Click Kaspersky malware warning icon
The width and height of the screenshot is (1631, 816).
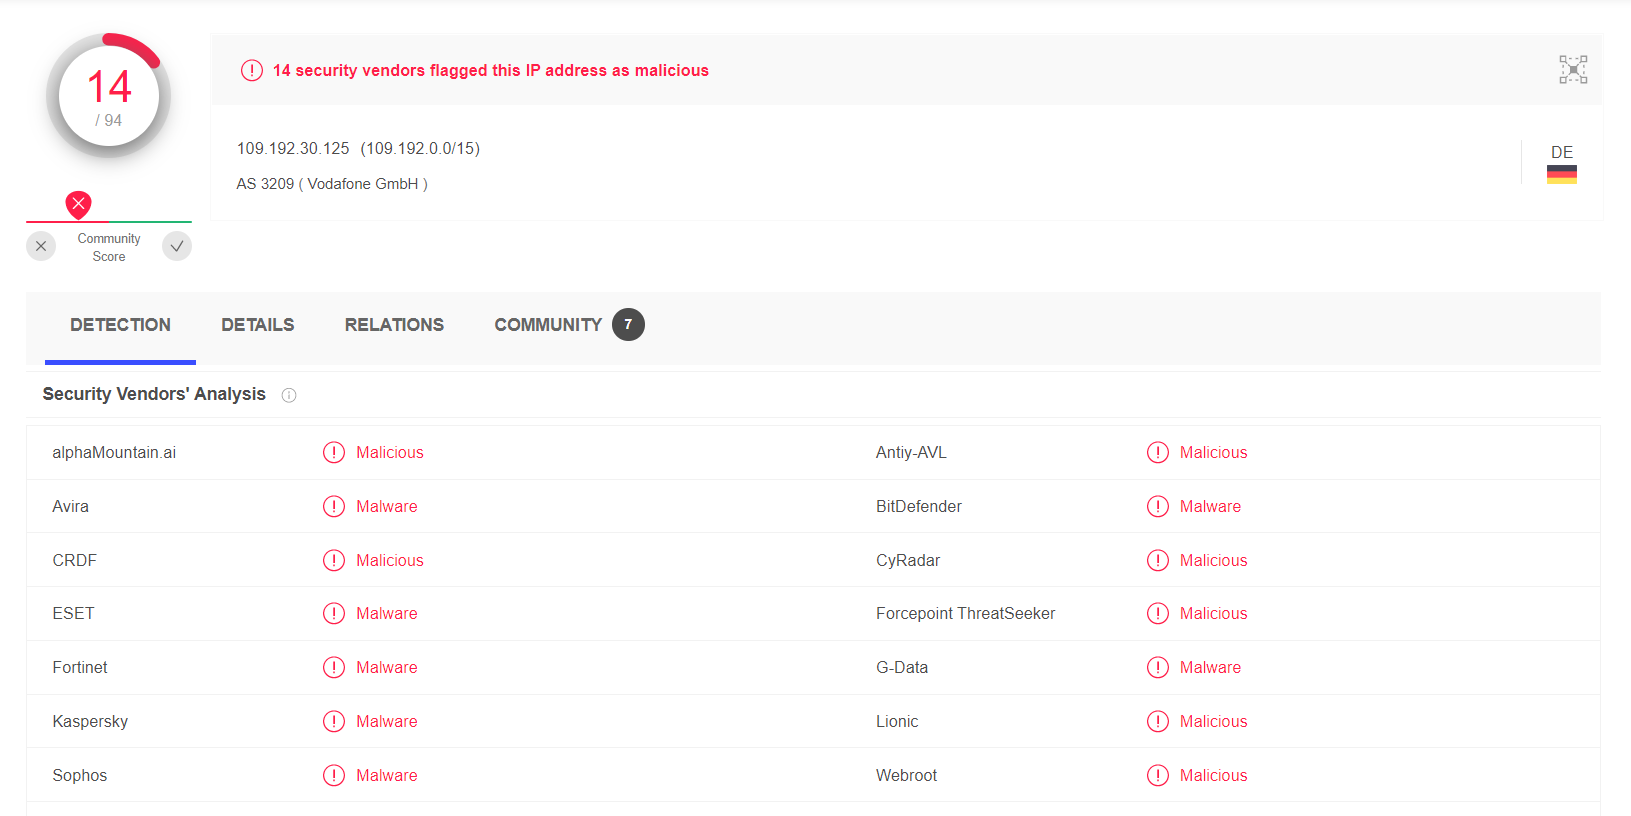(334, 722)
